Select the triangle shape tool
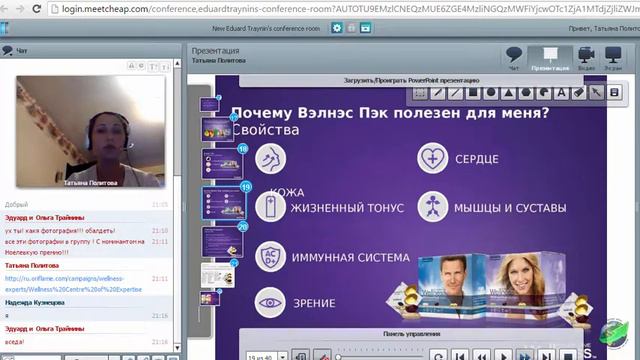 (508, 93)
